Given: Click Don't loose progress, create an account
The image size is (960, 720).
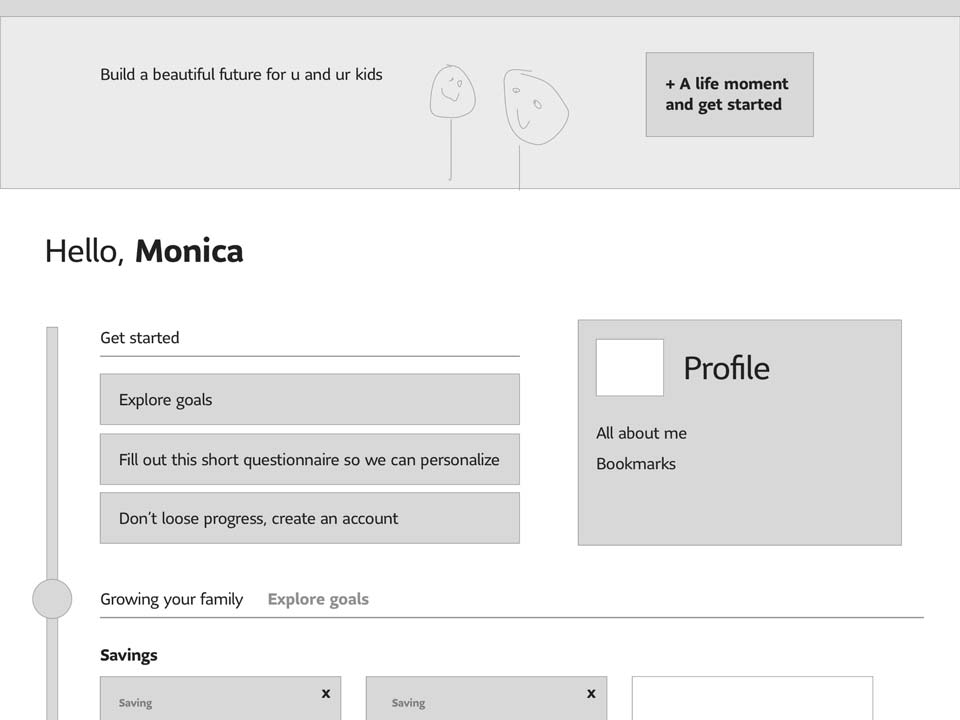Looking at the screenshot, I should coord(310,518).
